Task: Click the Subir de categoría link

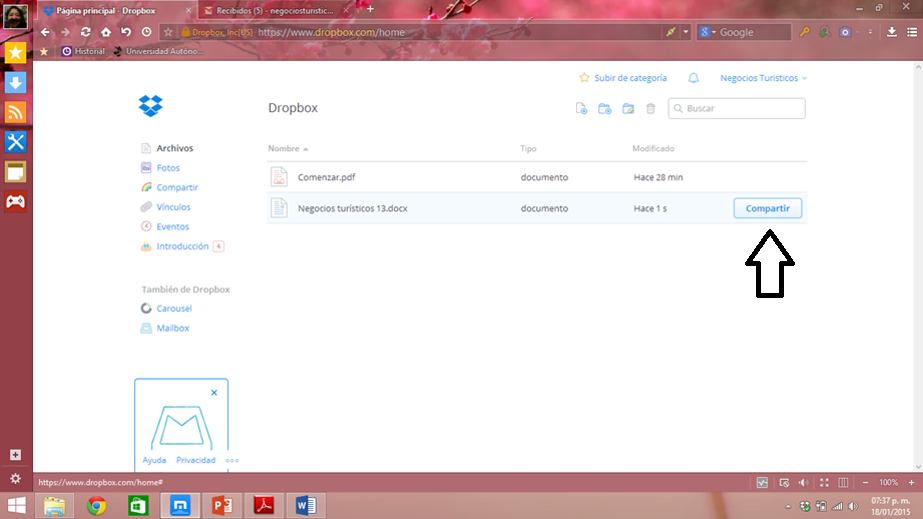Action: [623, 78]
